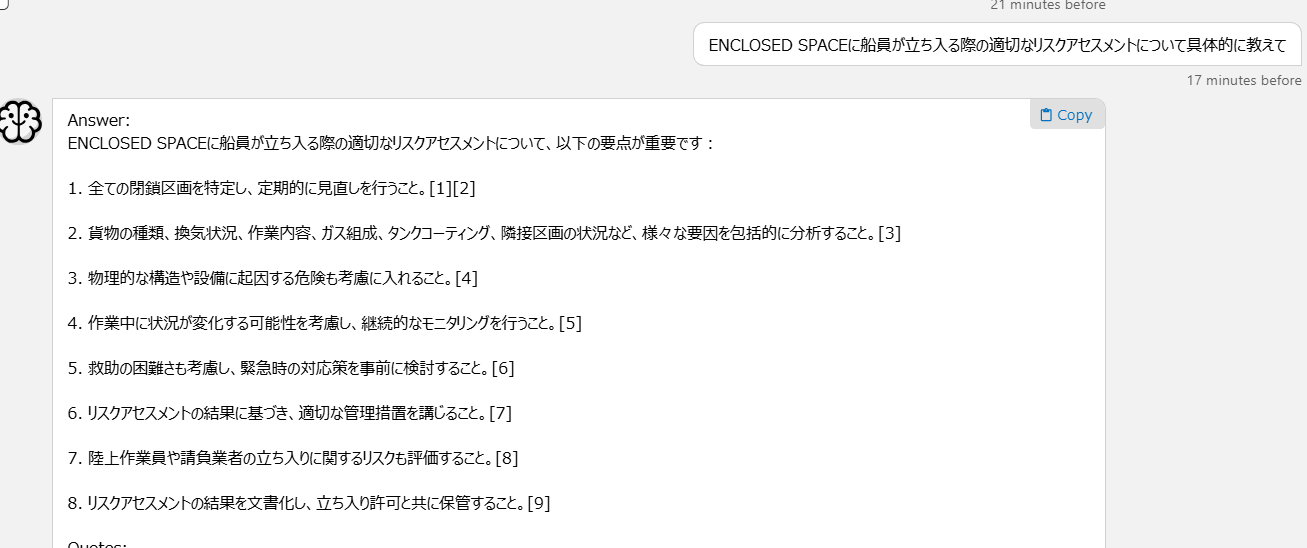Click the clipboard icon on the Copy button
This screenshot has height=548, width=1307.
tap(1046, 115)
